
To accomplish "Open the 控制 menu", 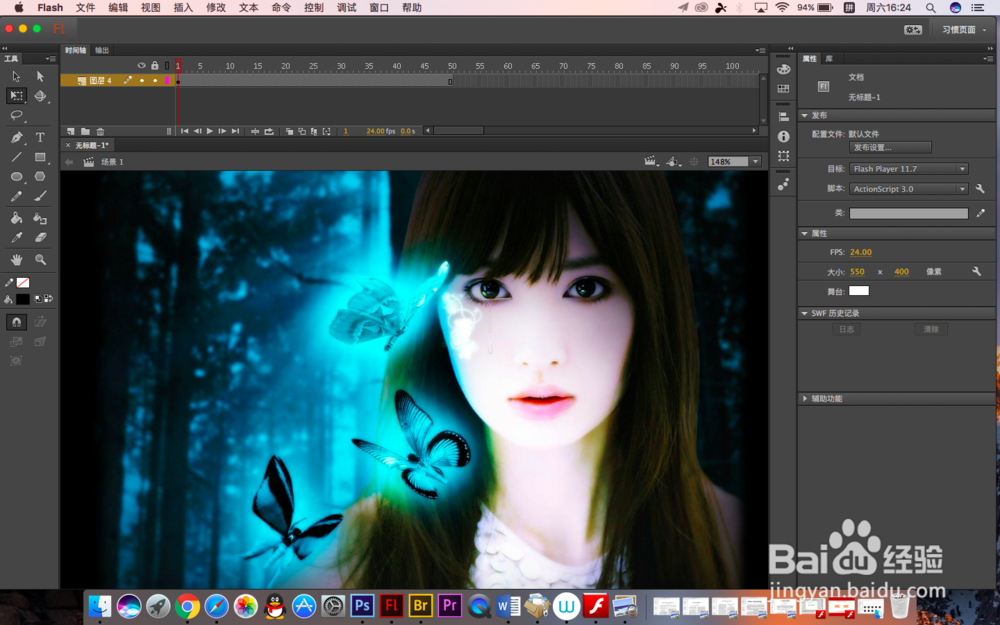I will click(313, 8).
